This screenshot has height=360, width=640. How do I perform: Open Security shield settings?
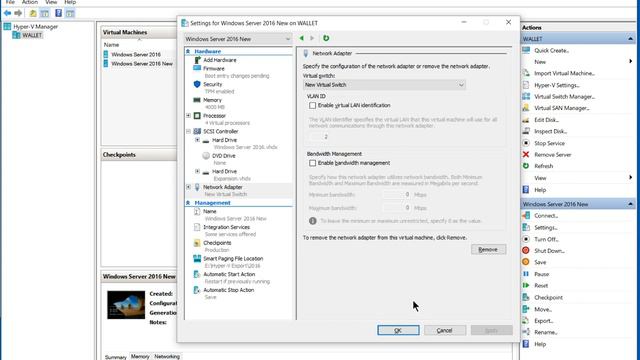[x=213, y=84]
